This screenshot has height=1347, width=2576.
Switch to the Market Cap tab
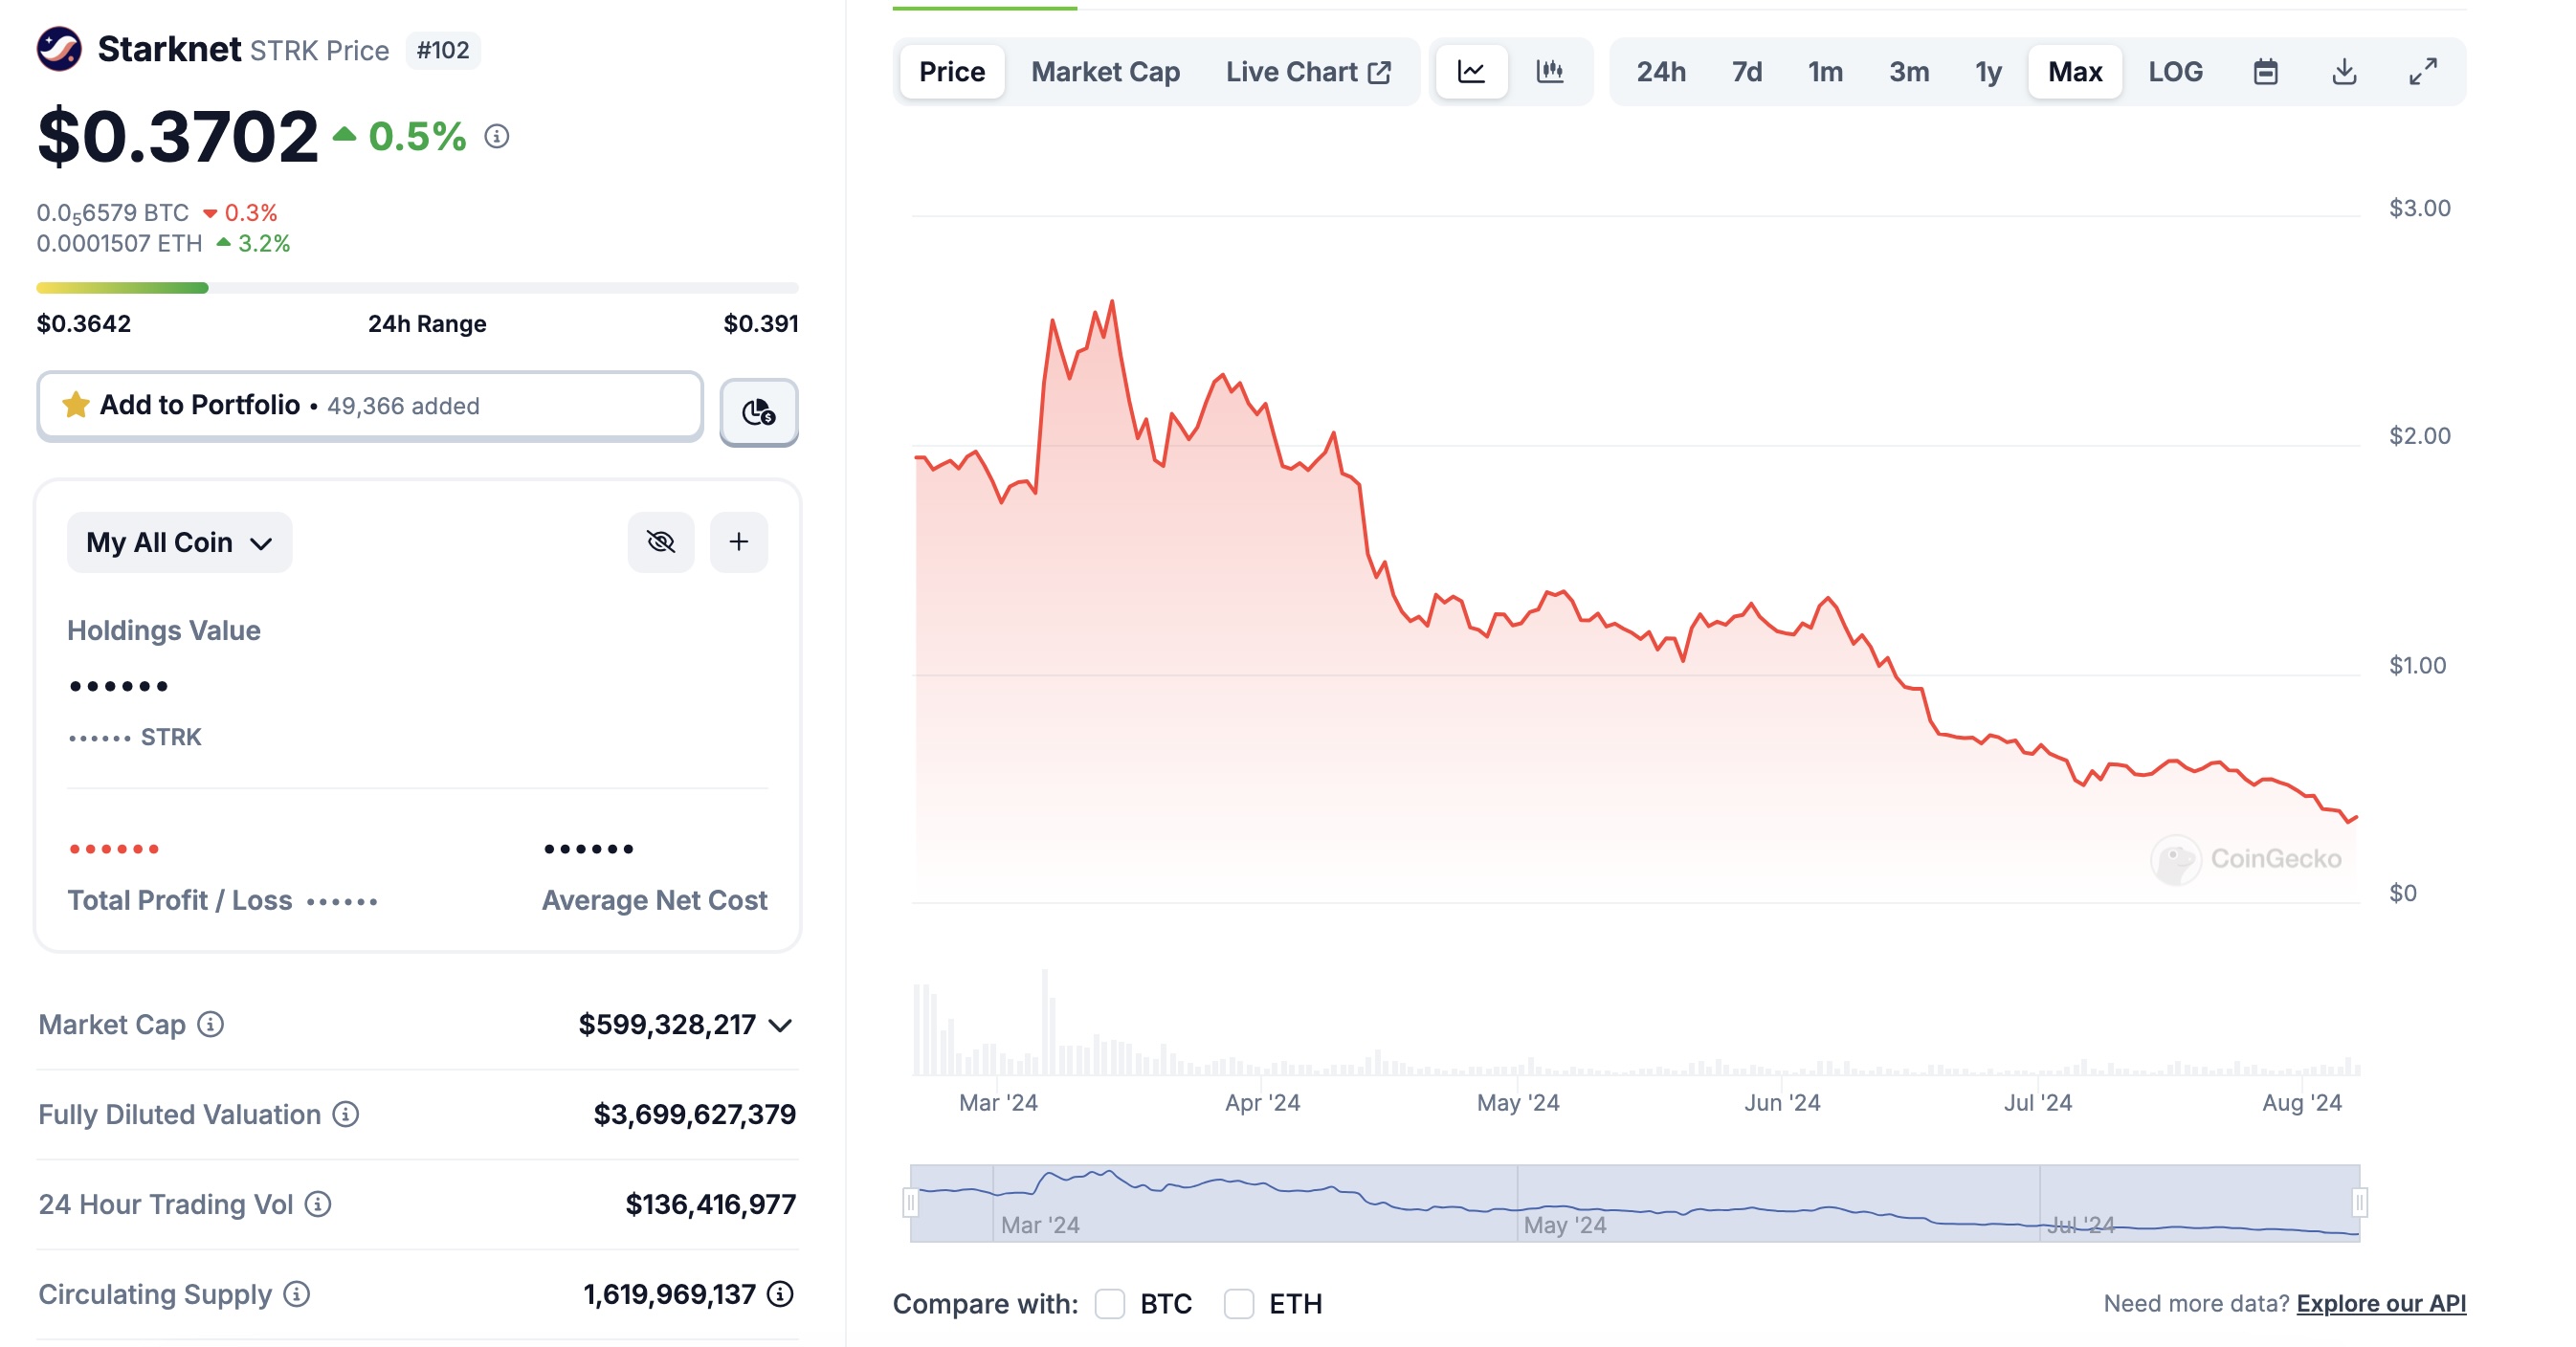(1105, 72)
